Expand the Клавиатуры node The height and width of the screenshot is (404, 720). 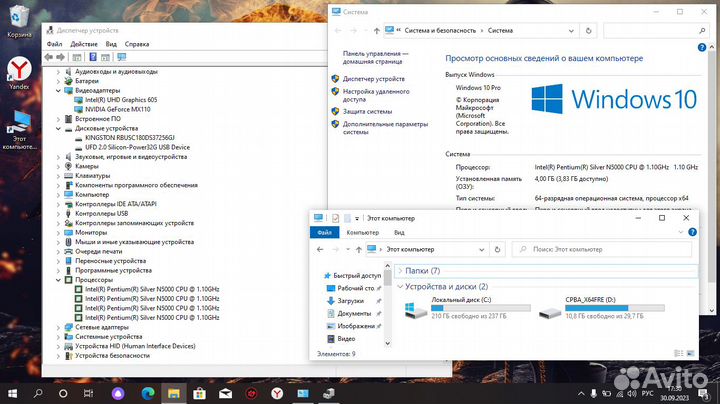(58, 176)
